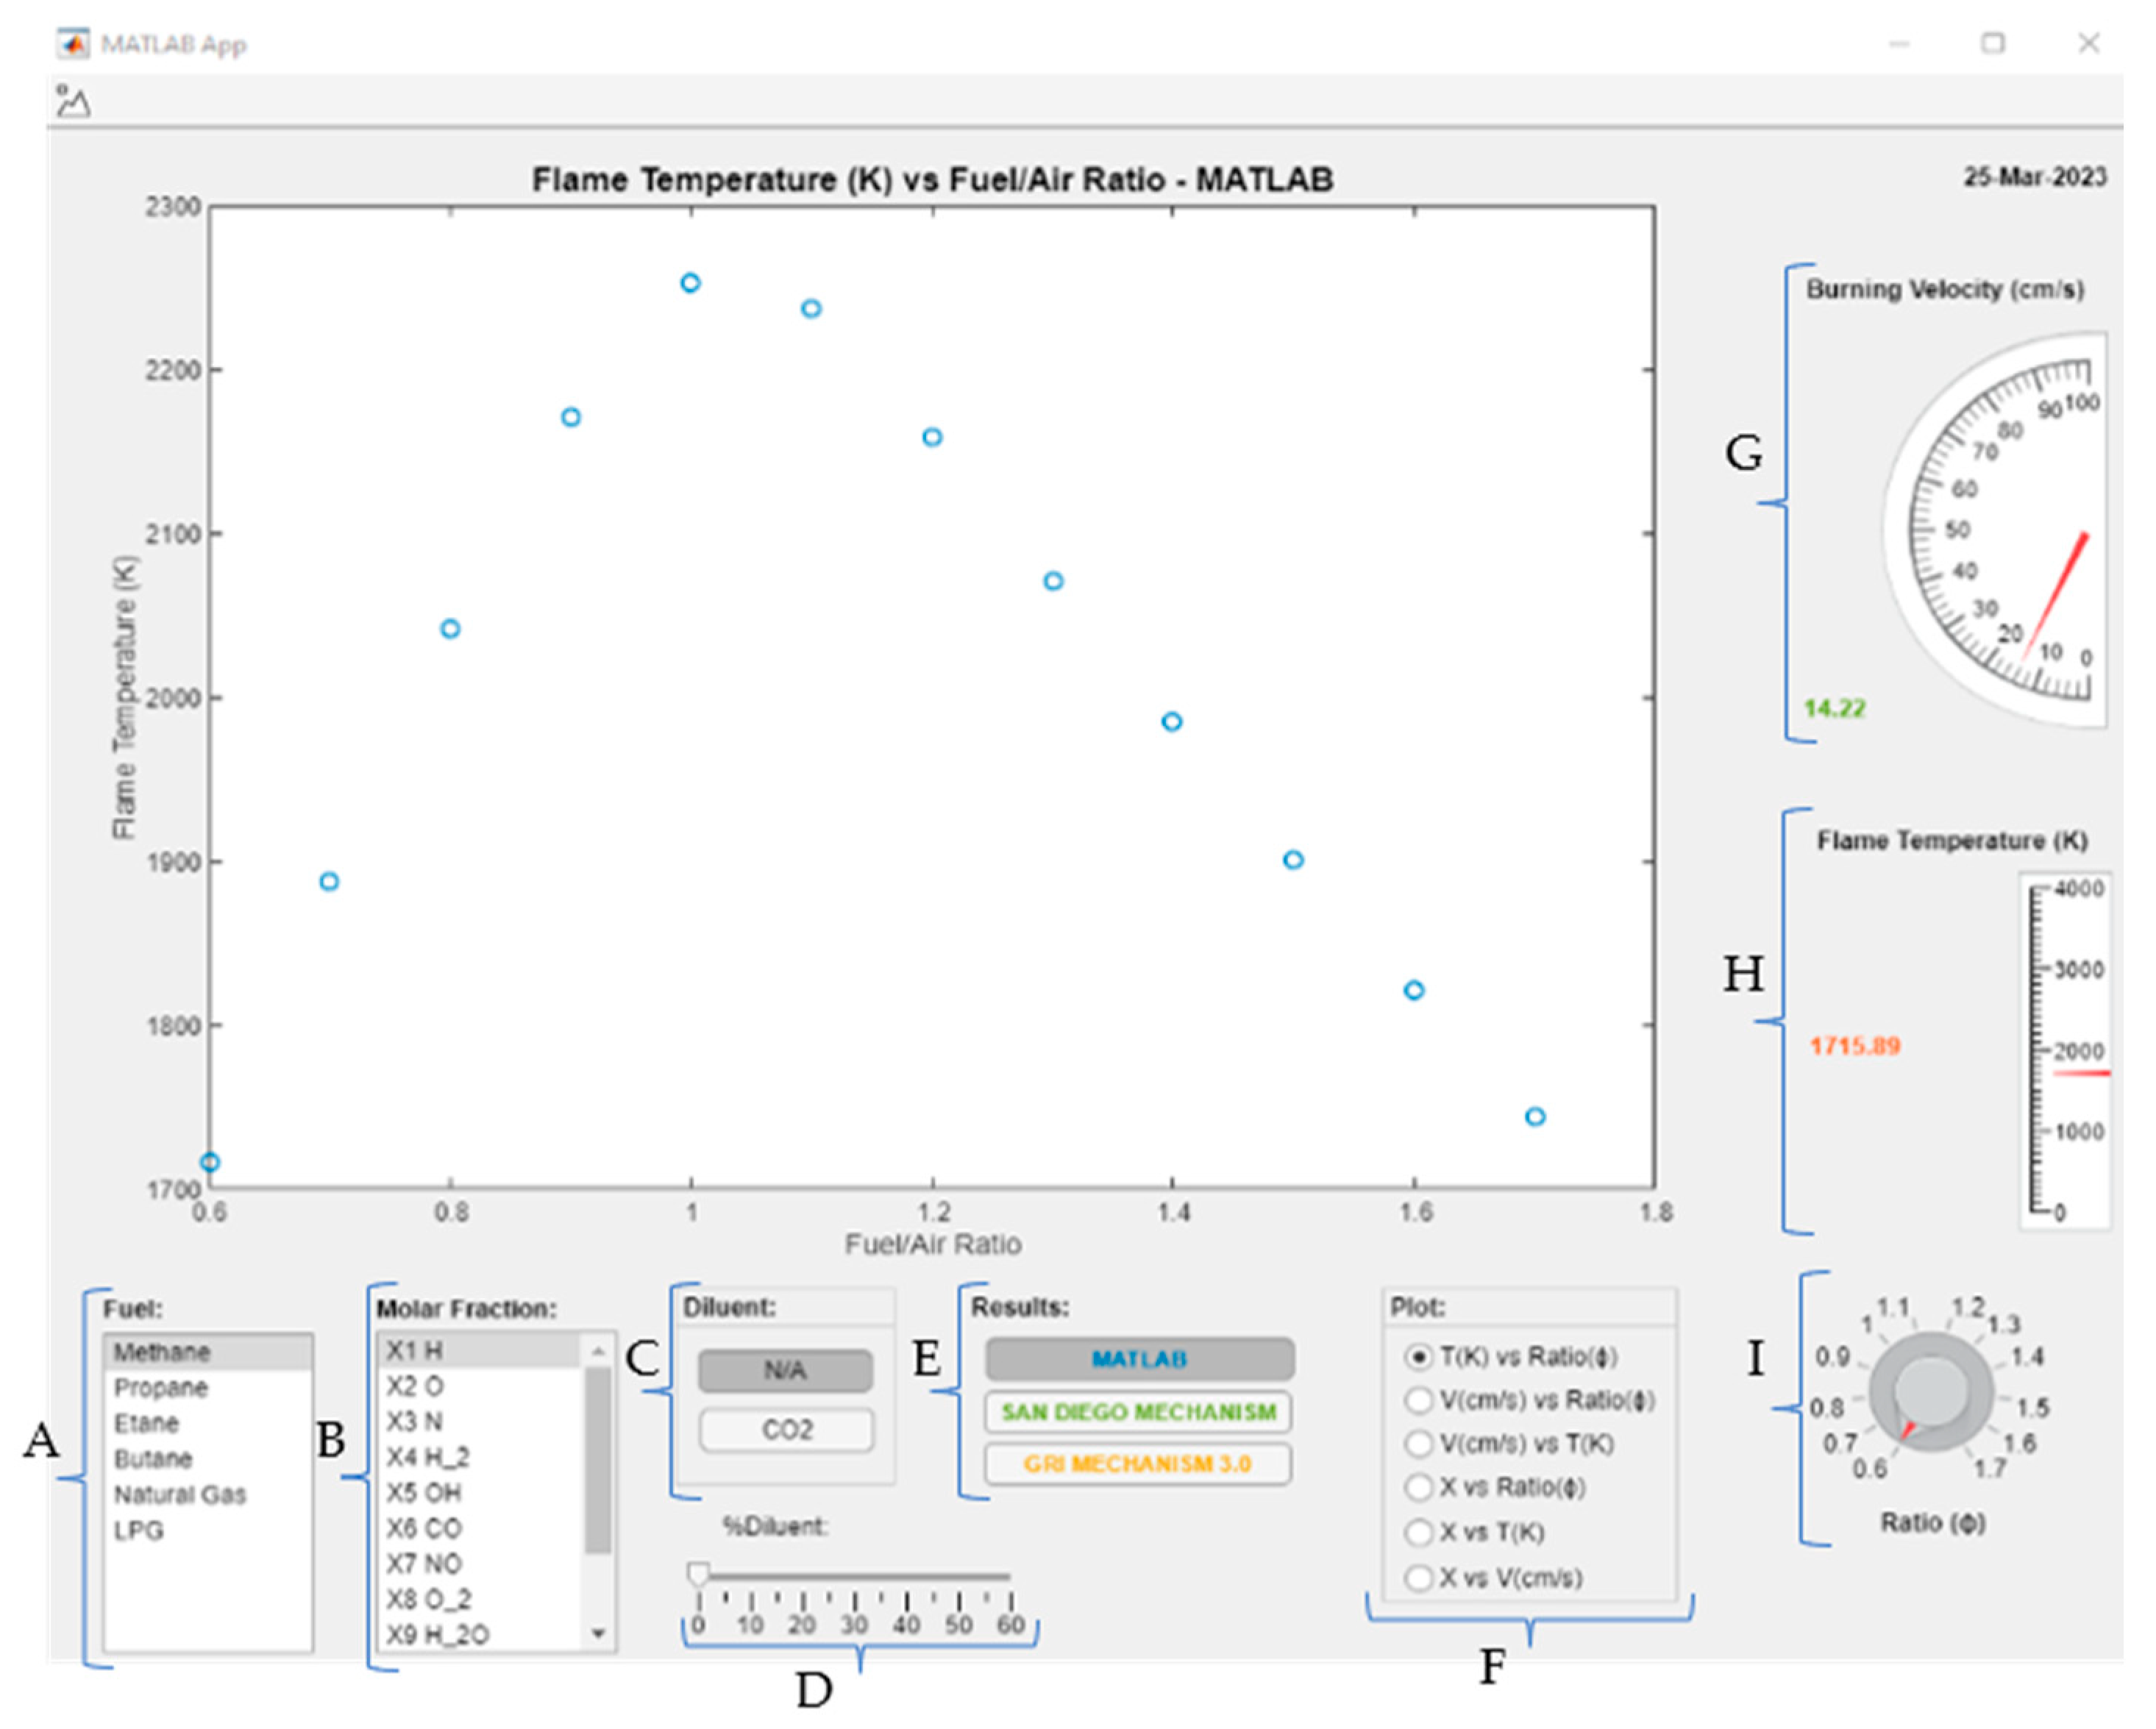
Task: Choose the X vs V(cm/s) radio button
Action: click(x=1418, y=1577)
